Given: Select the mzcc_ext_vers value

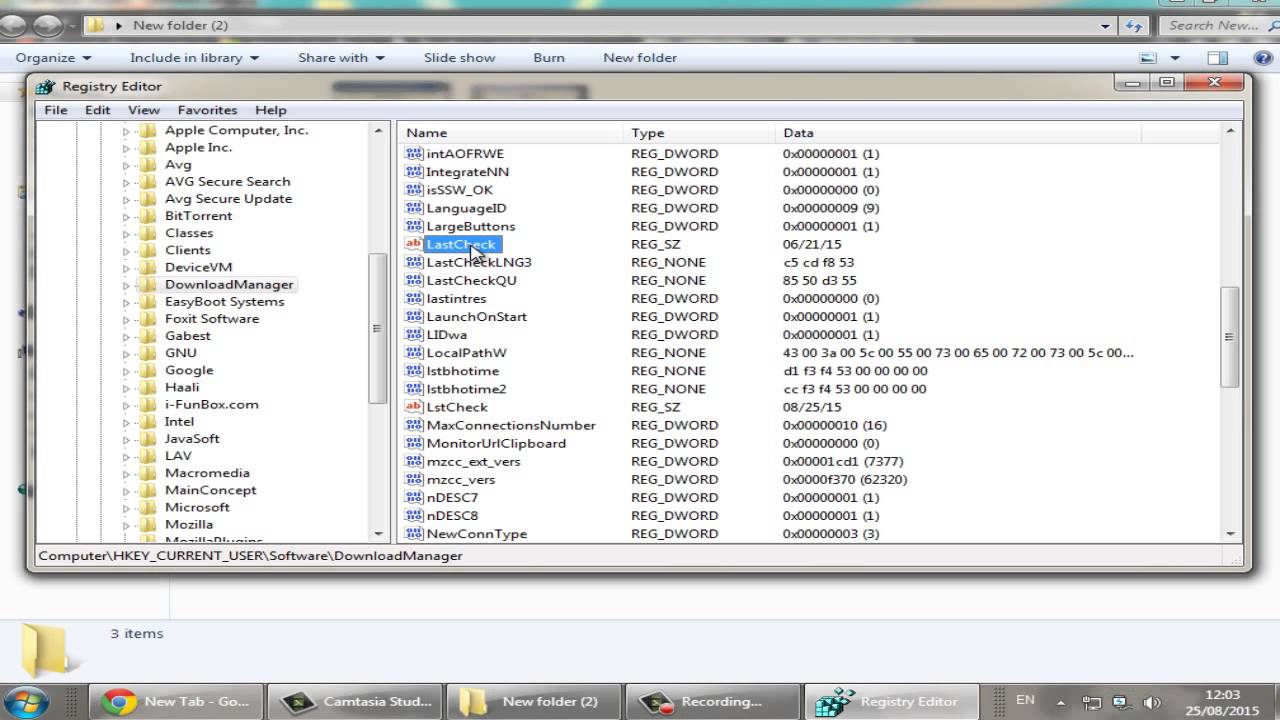Looking at the screenshot, I should coord(473,461).
